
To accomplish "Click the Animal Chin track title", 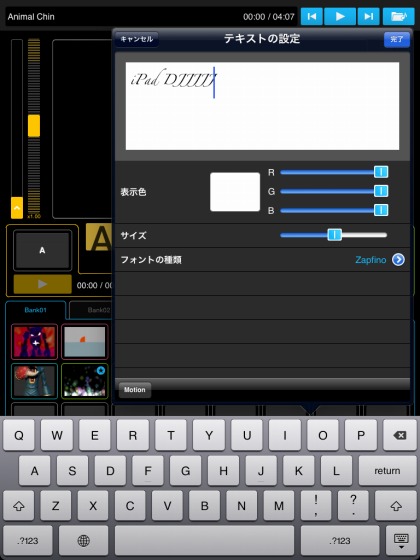I will point(31,16).
